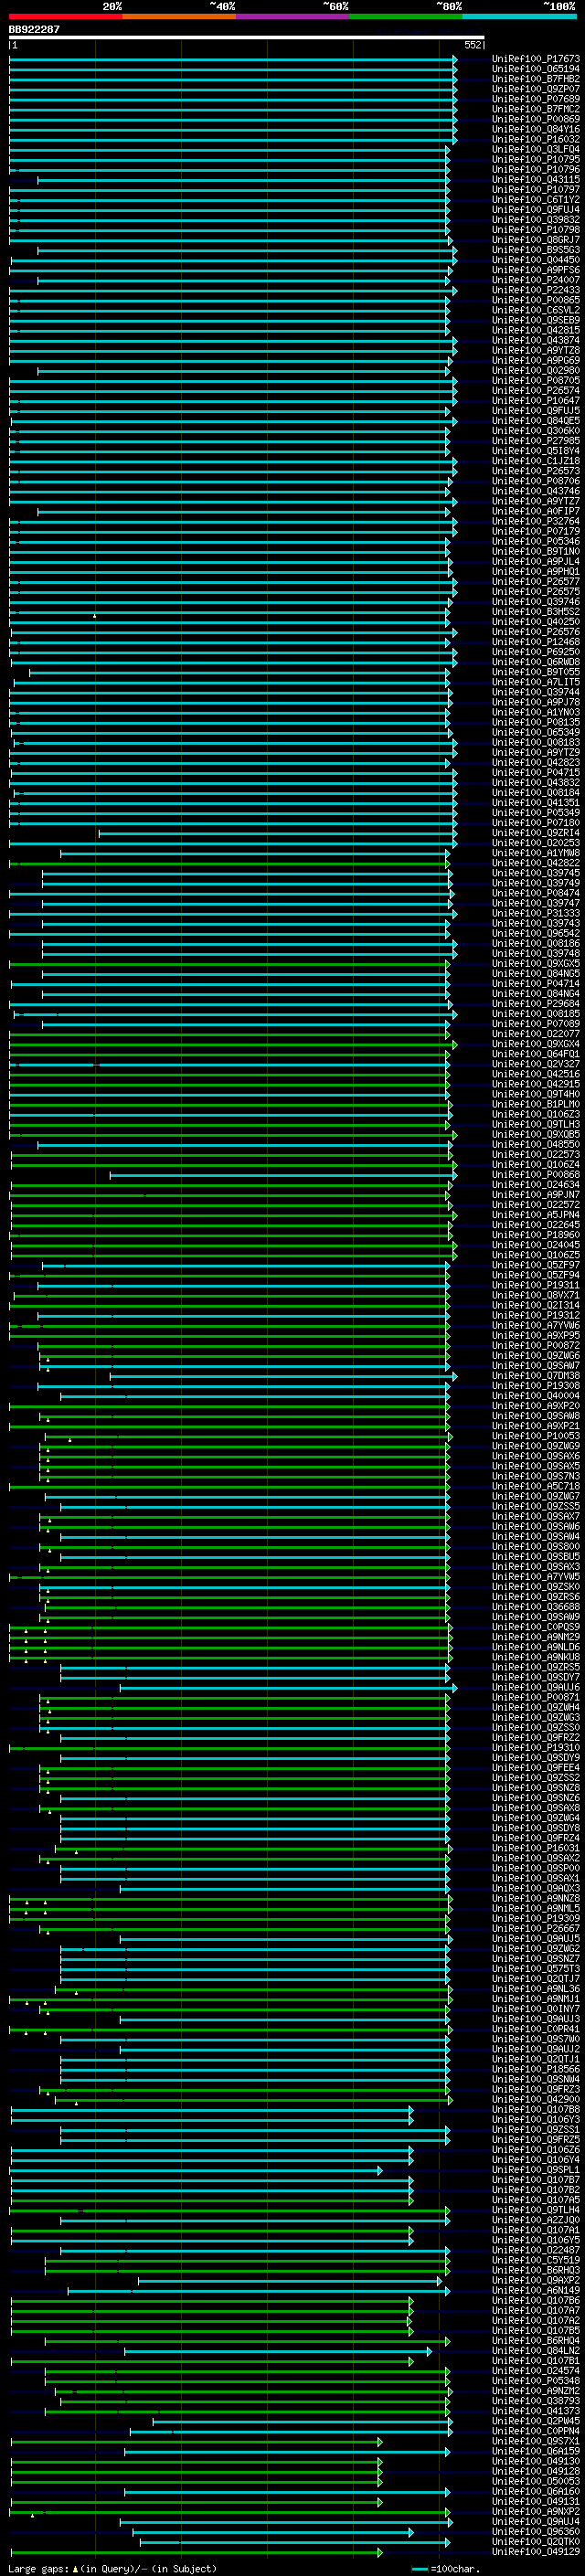Click the arrowhead ending the UniRef100_P19311 alignment bar

click(x=448, y=1285)
